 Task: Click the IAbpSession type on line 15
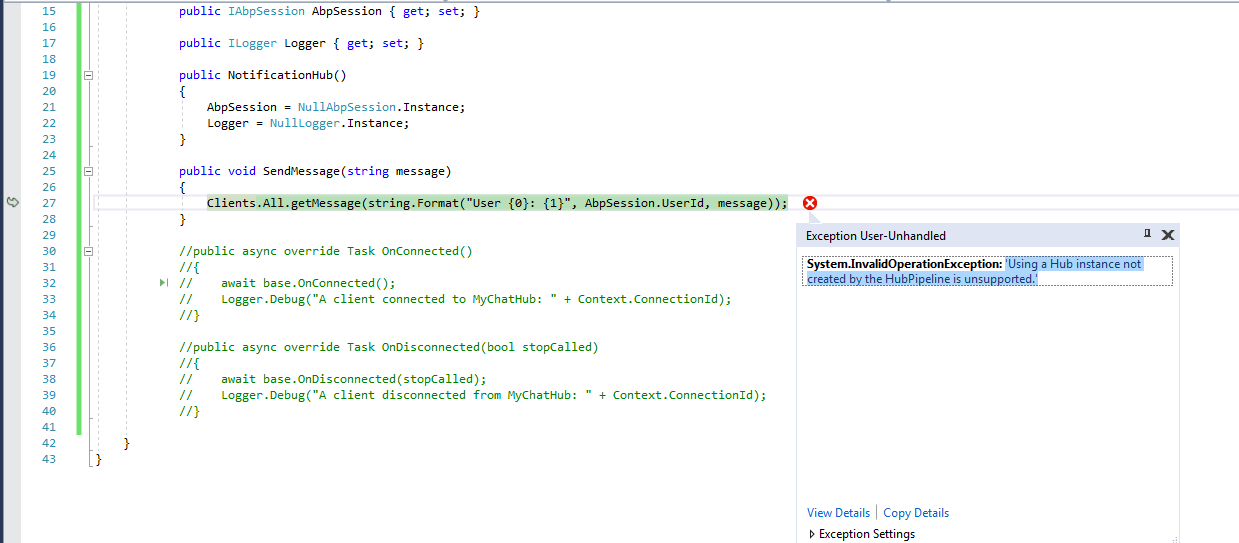click(267, 11)
